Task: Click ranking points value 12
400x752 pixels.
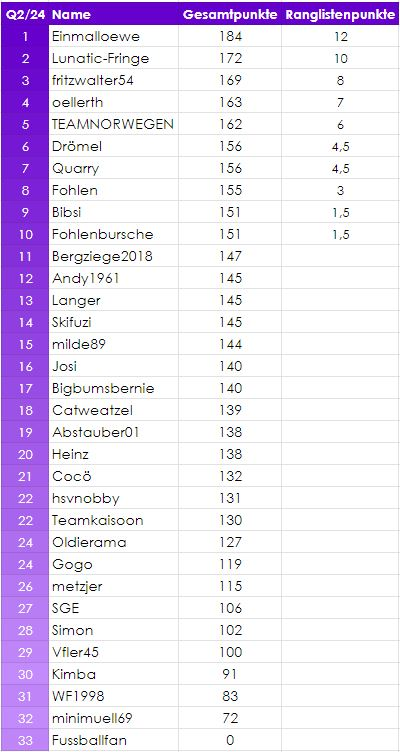Action: [x=341, y=36]
